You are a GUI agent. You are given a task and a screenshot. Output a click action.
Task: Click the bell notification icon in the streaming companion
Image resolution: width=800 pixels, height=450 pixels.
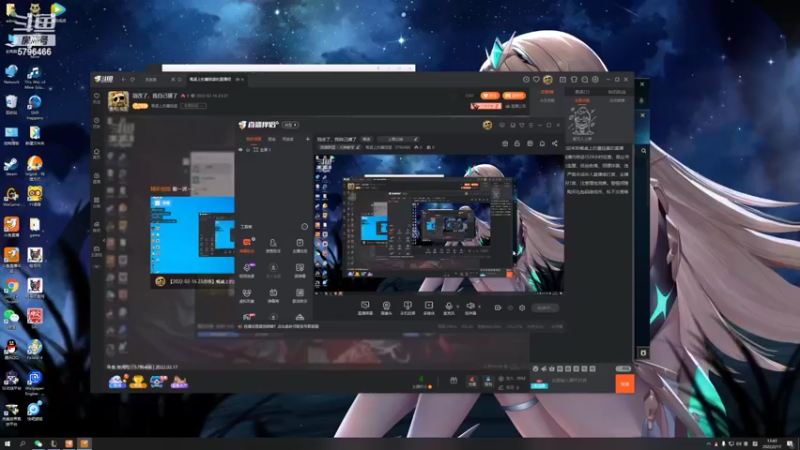(542, 144)
